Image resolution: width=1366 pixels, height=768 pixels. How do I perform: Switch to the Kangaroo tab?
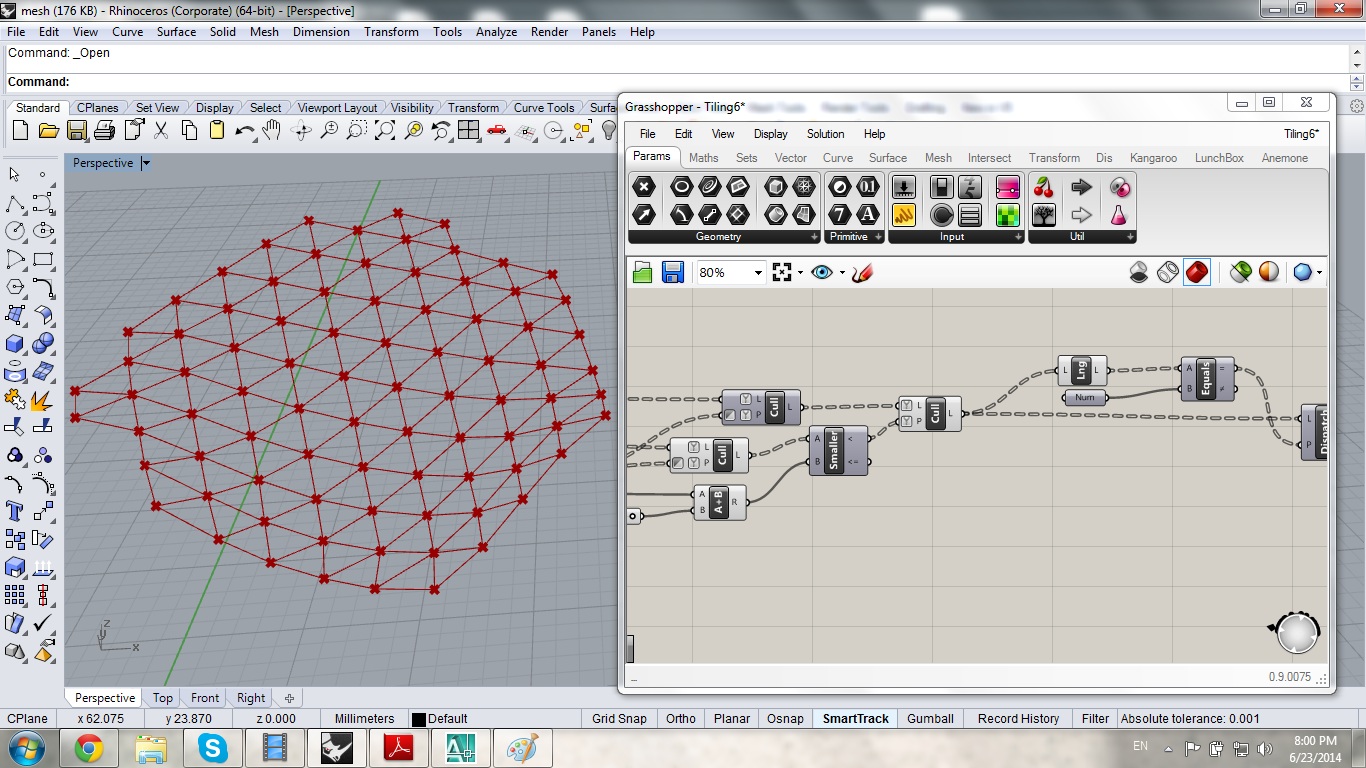point(1153,158)
